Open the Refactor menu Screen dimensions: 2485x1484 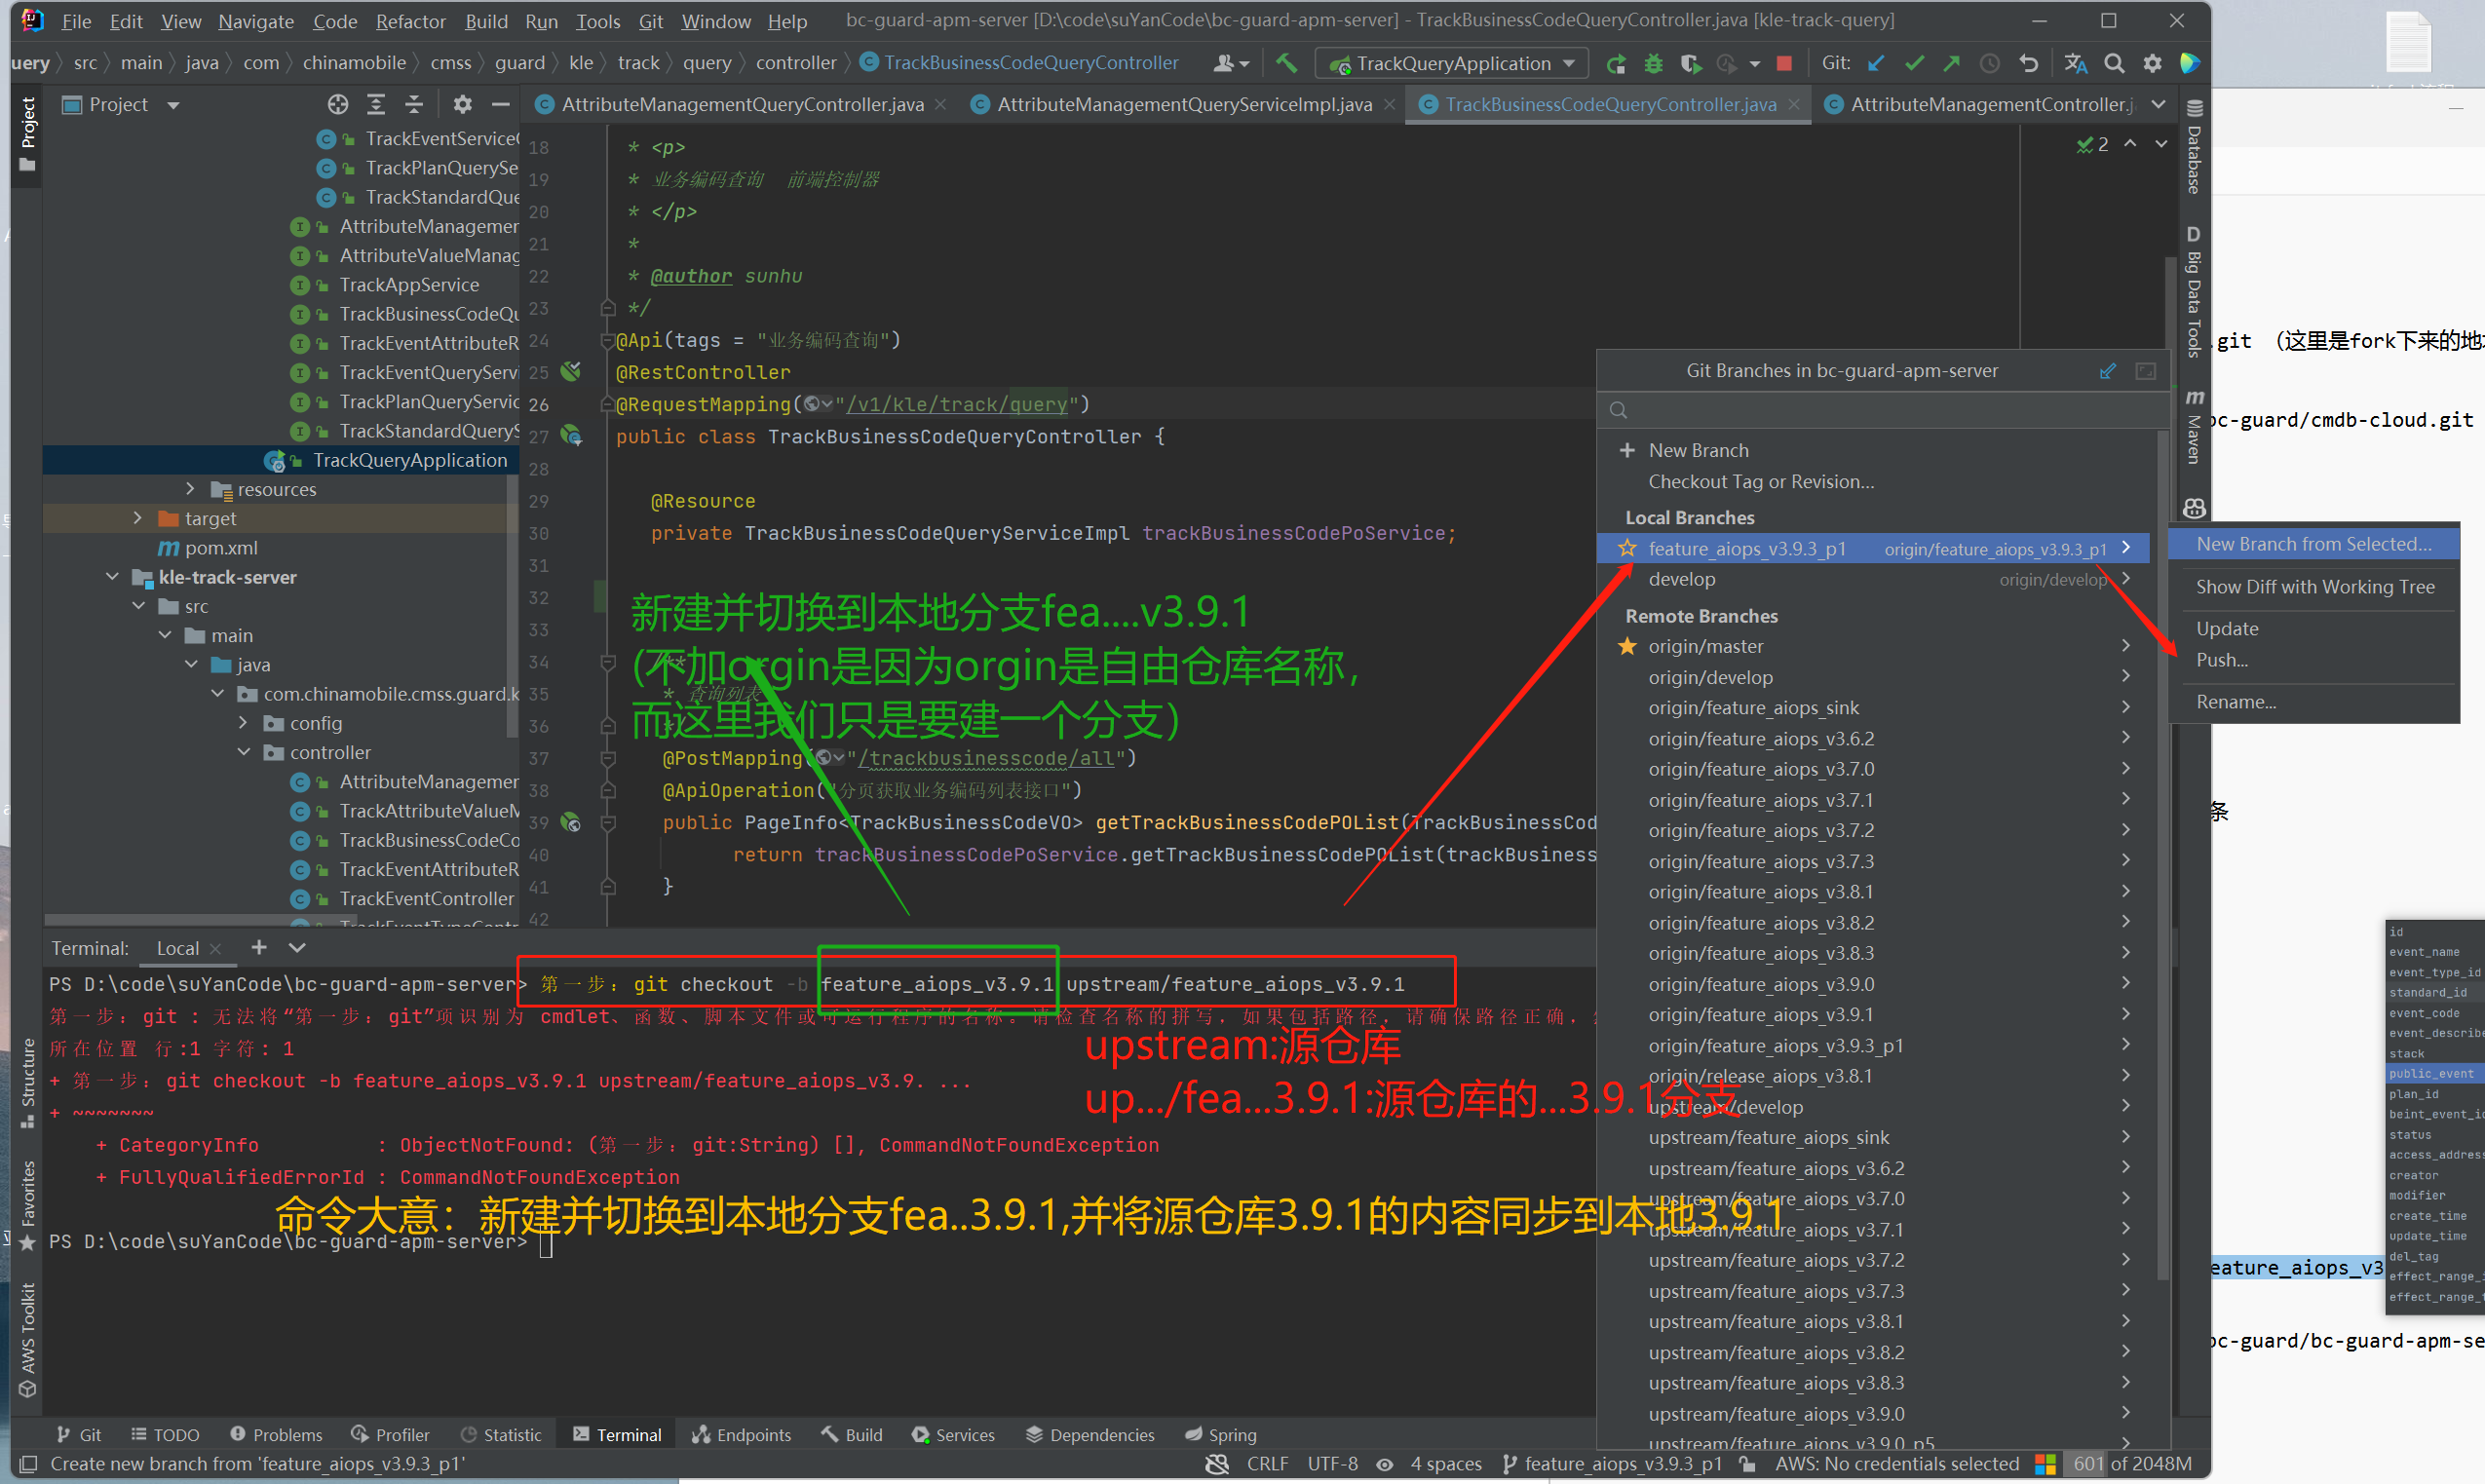[410, 21]
